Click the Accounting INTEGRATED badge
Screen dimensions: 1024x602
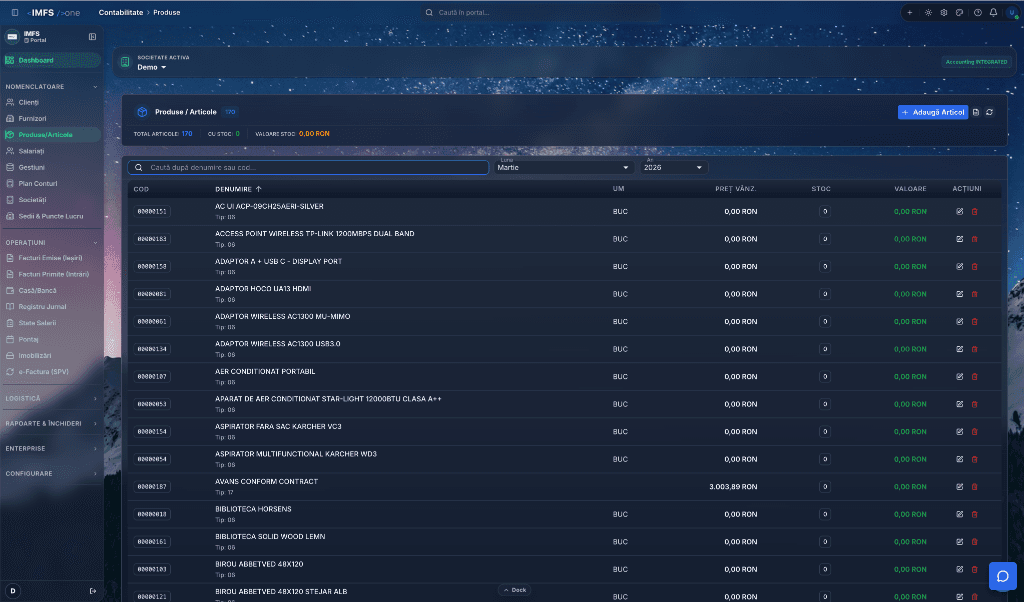(976, 62)
